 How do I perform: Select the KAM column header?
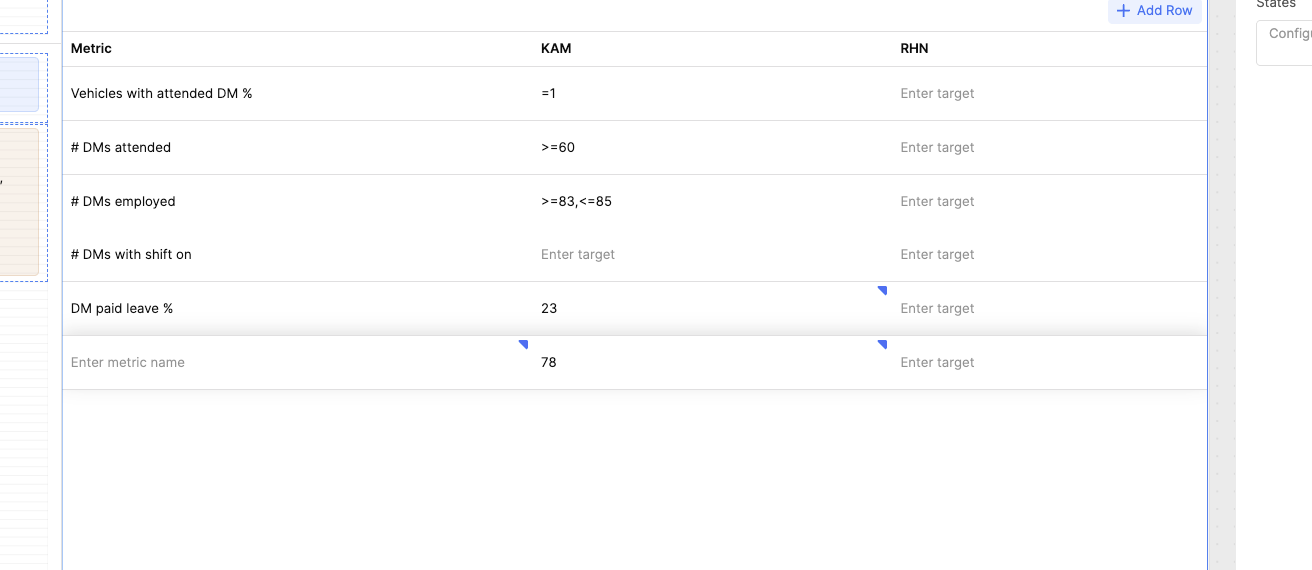[556, 49]
